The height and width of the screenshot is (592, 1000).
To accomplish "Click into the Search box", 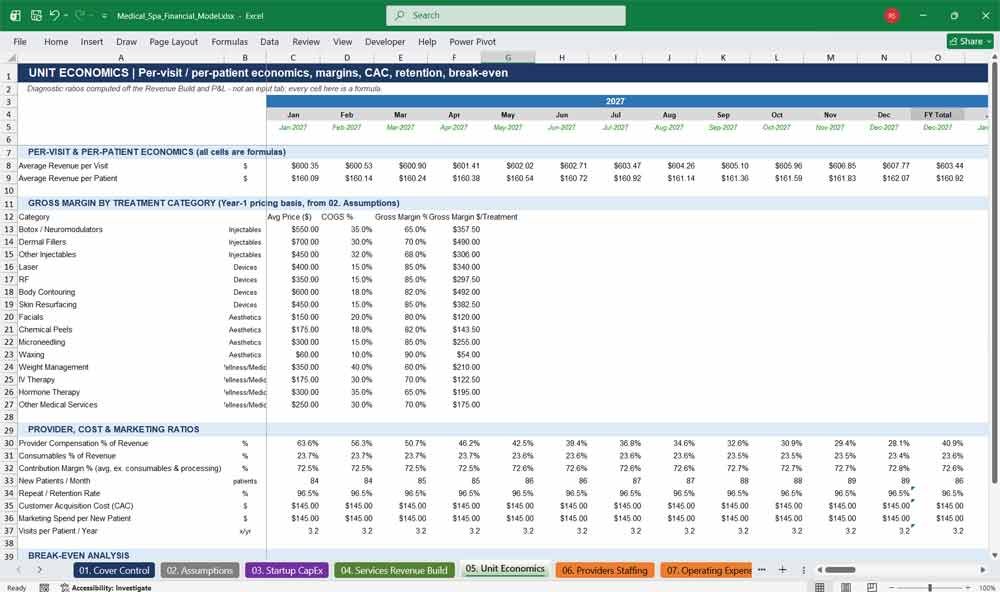I will click(x=506, y=15).
